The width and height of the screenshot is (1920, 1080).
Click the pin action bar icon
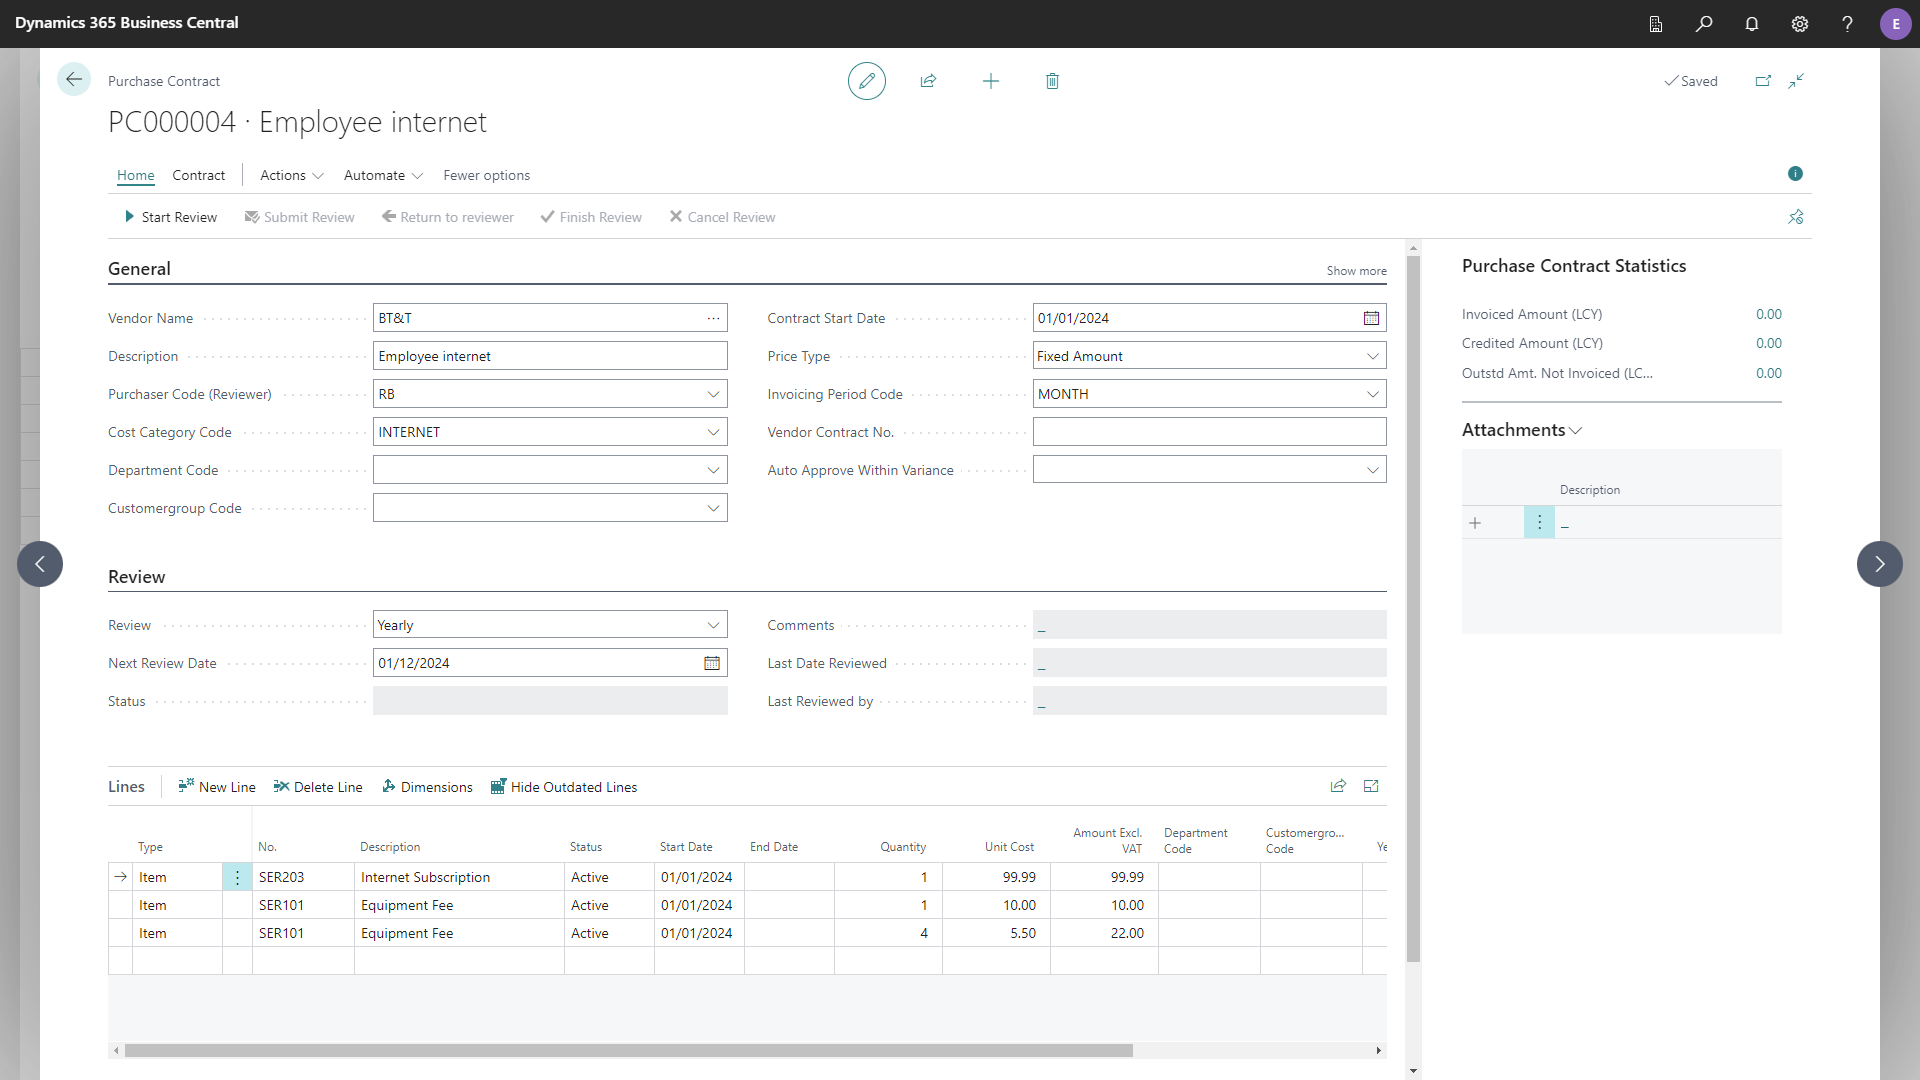click(1796, 217)
